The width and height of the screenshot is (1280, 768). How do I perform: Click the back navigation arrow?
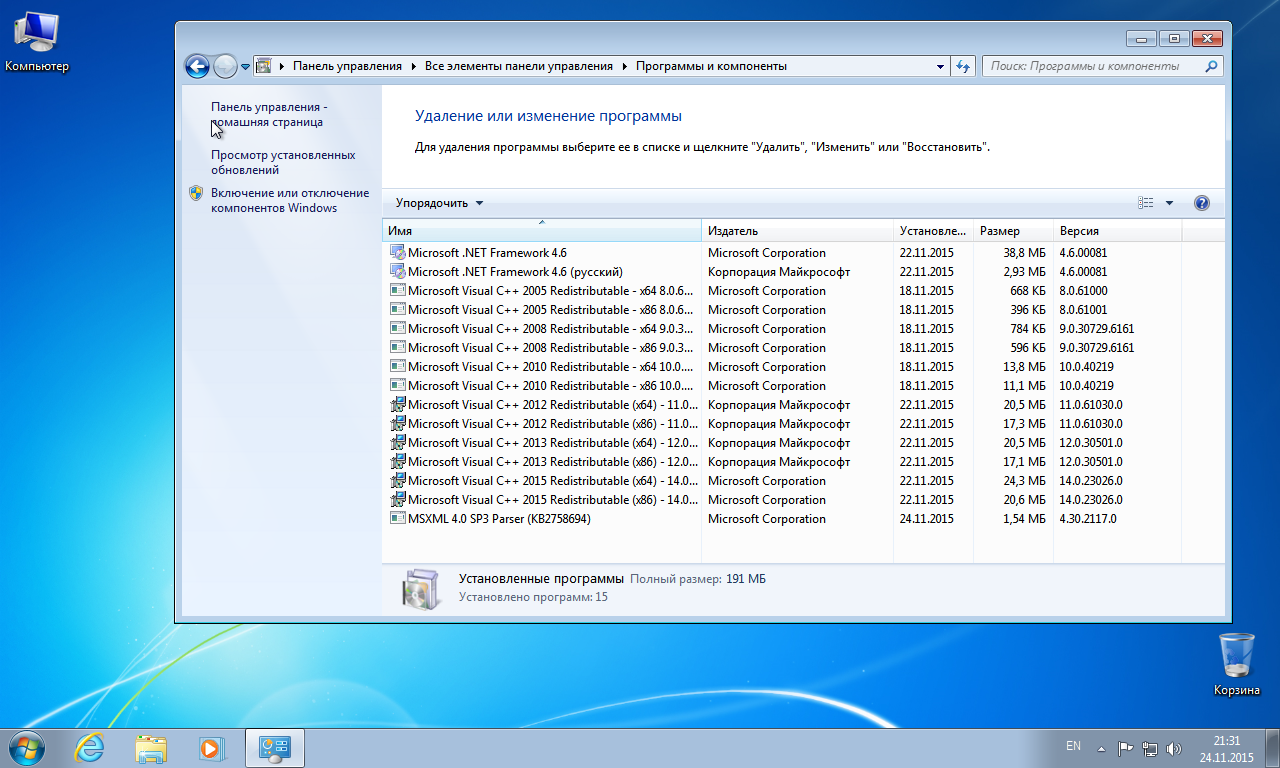tap(197, 66)
